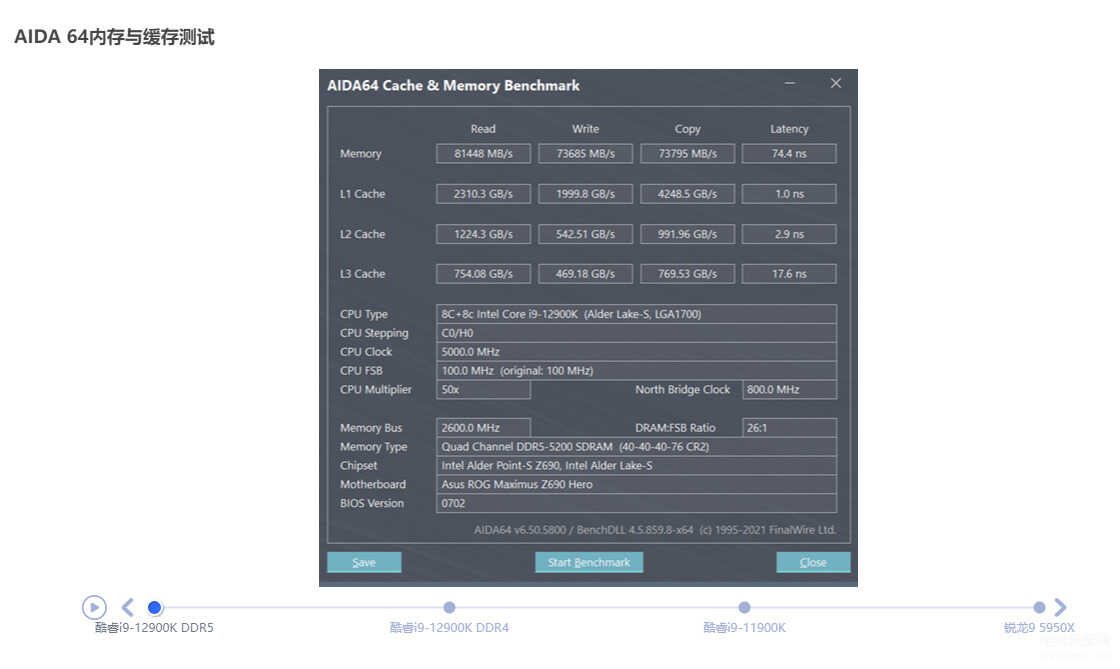
Task: Jump to 酷睿i9-12900K DDR4 timeline dot
Action: [449, 608]
